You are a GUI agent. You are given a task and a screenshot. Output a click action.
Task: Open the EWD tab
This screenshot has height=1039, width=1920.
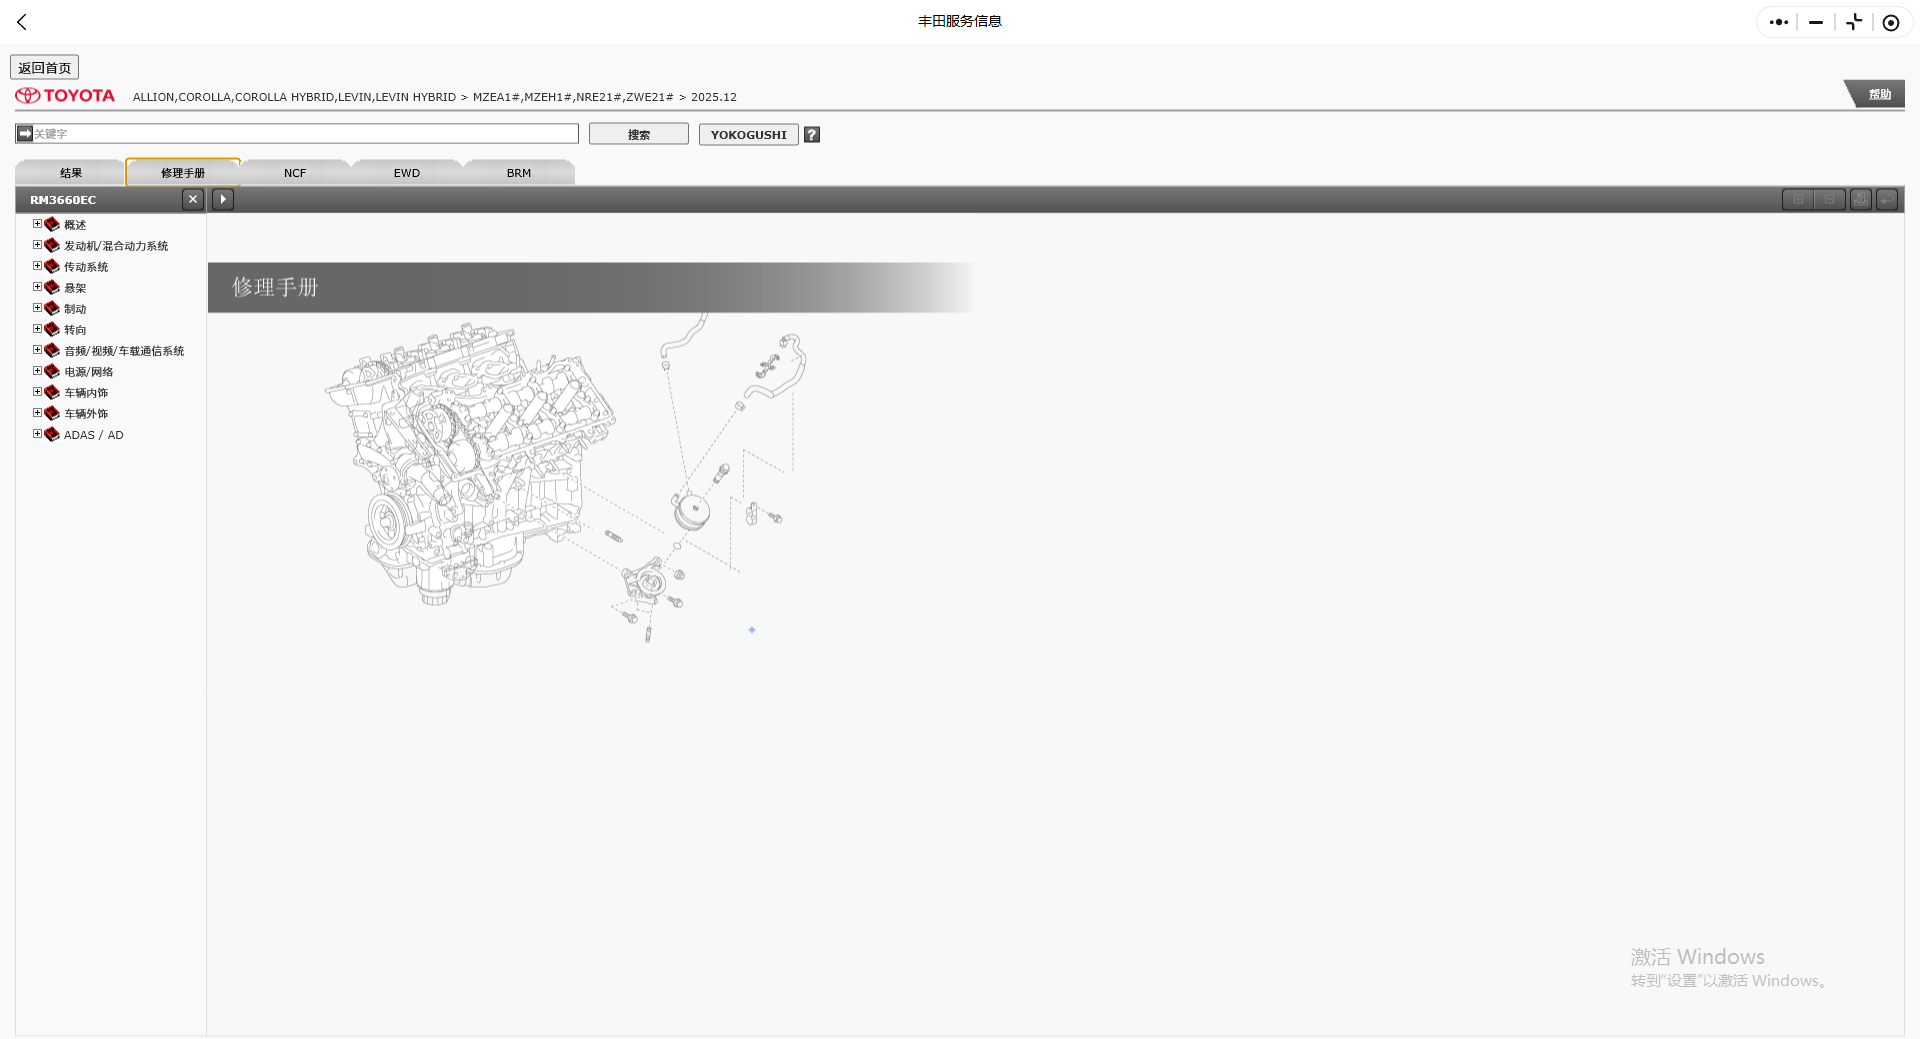coord(407,172)
